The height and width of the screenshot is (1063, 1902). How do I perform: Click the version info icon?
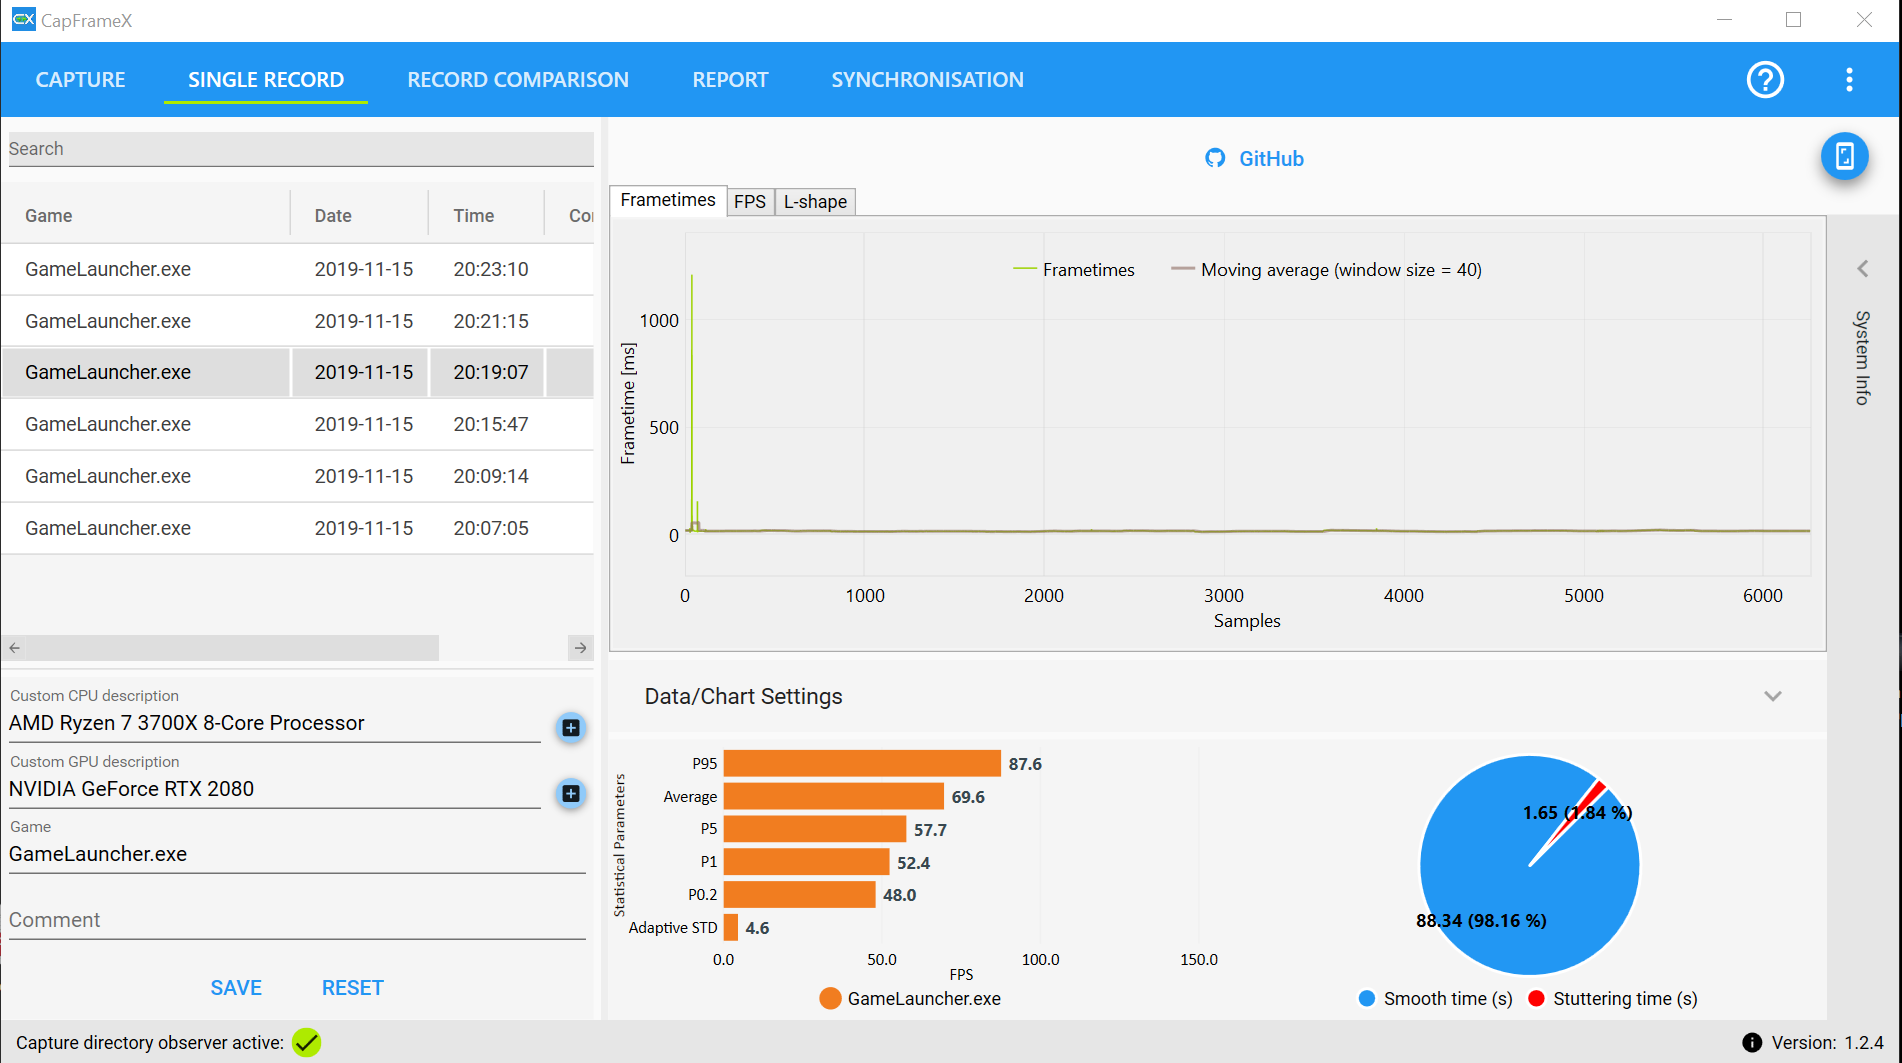pyautogui.click(x=1752, y=1043)
